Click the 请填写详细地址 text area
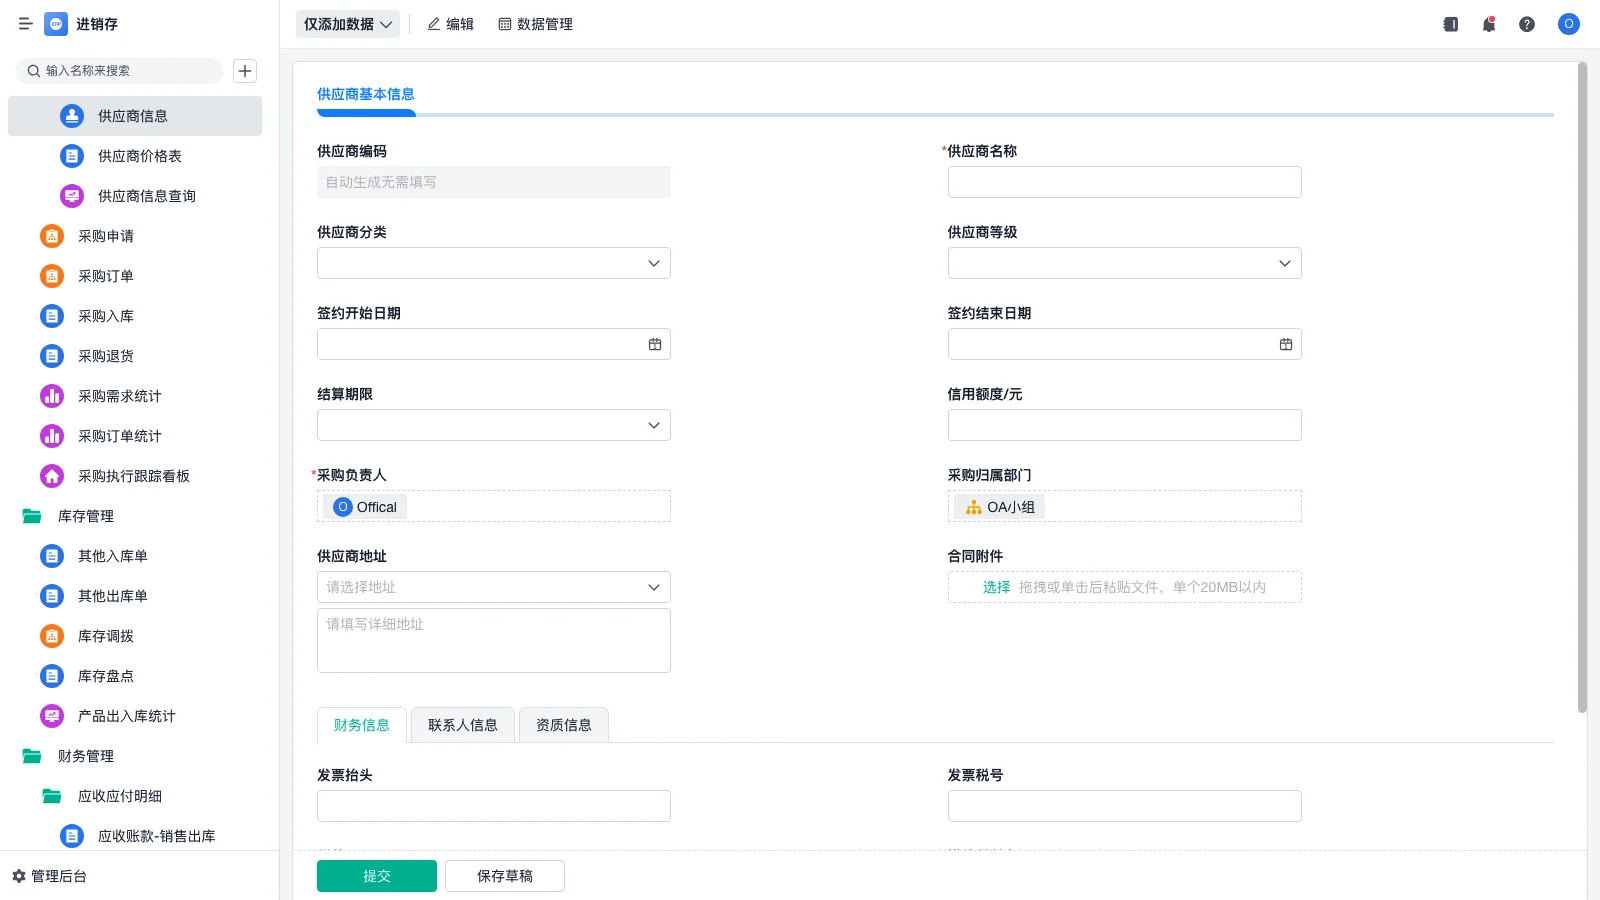 (x=494, y=640)
